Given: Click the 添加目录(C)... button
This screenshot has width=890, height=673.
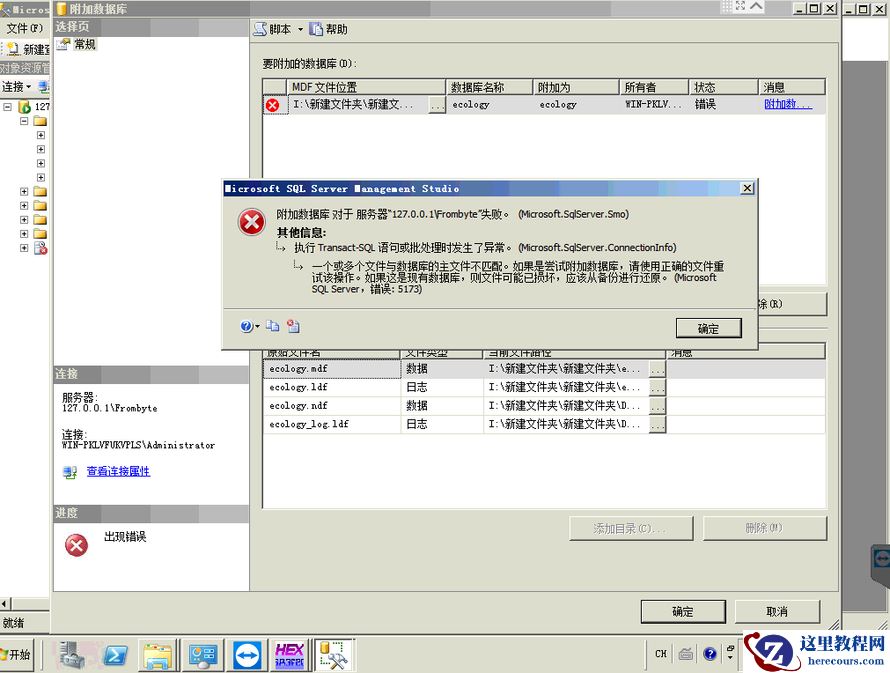Looking at the screenshot, I should click(x=631, y=528).
